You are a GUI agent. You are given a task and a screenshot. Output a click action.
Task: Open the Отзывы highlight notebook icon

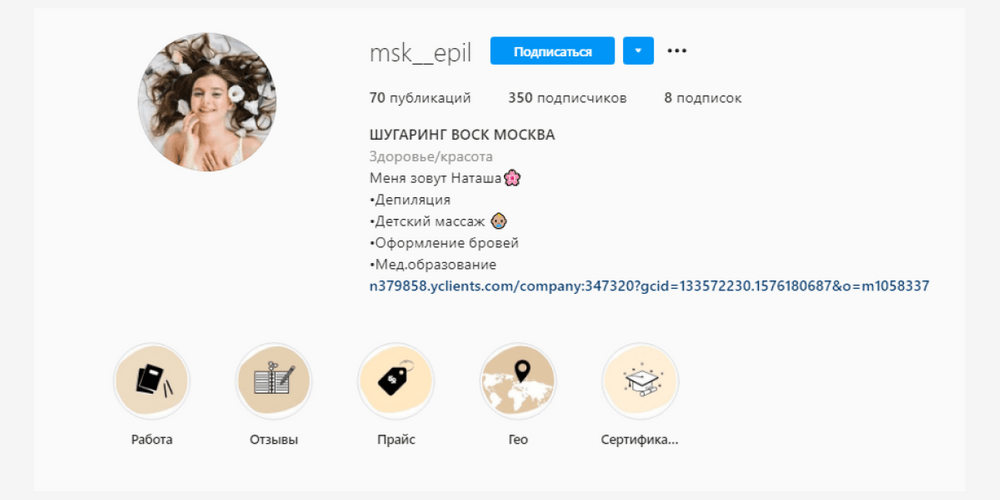[x=274, y=381]
